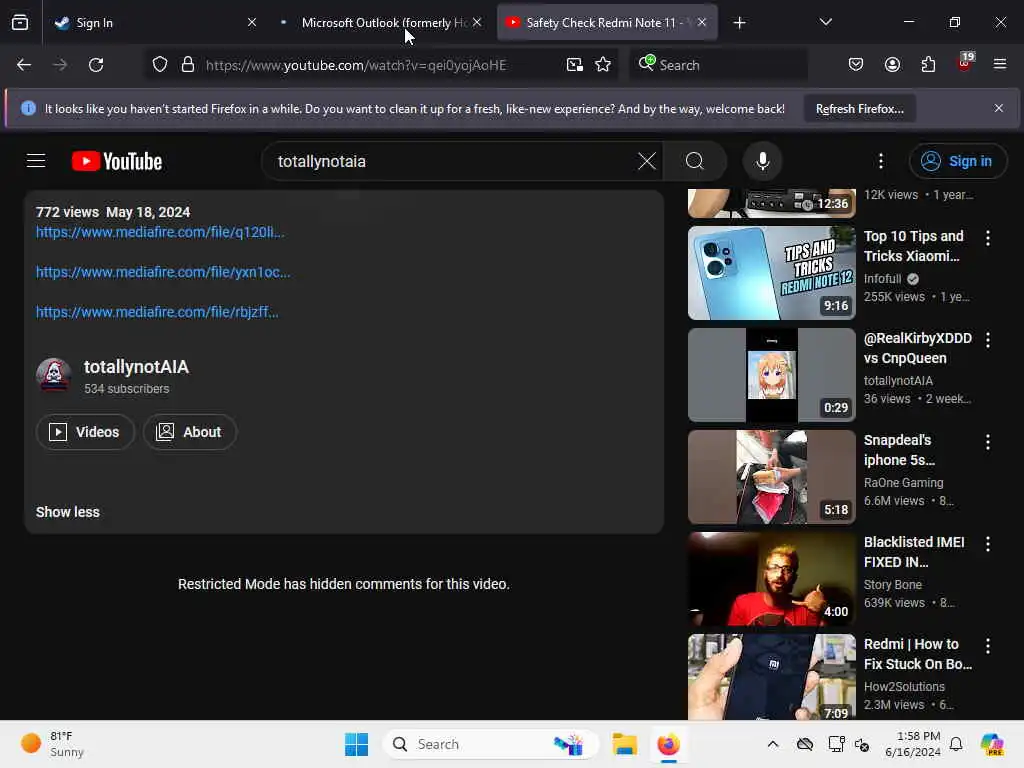This screenshot has height=768, width=1024.
Task: Show site security padlock information
Action: (x=188, y=65)
